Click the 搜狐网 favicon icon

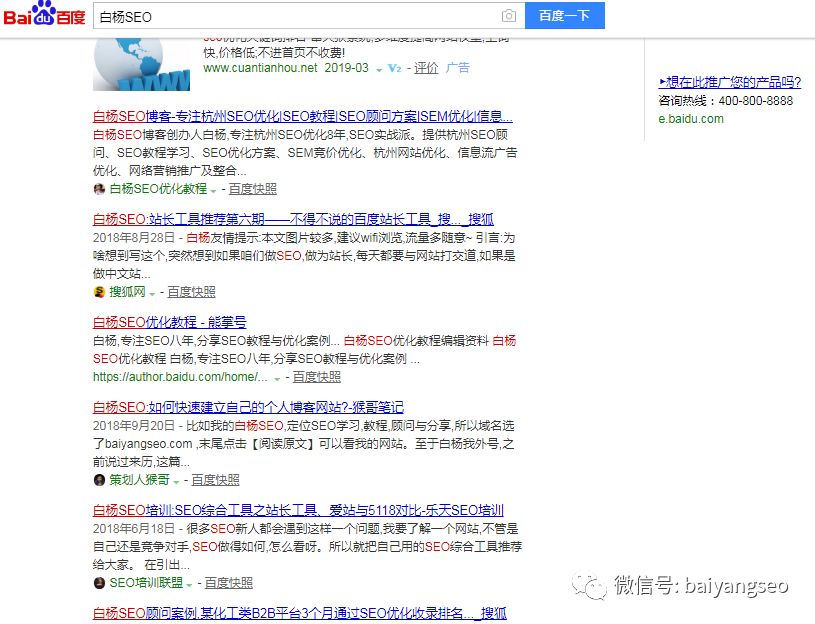[x=99, y=292]
